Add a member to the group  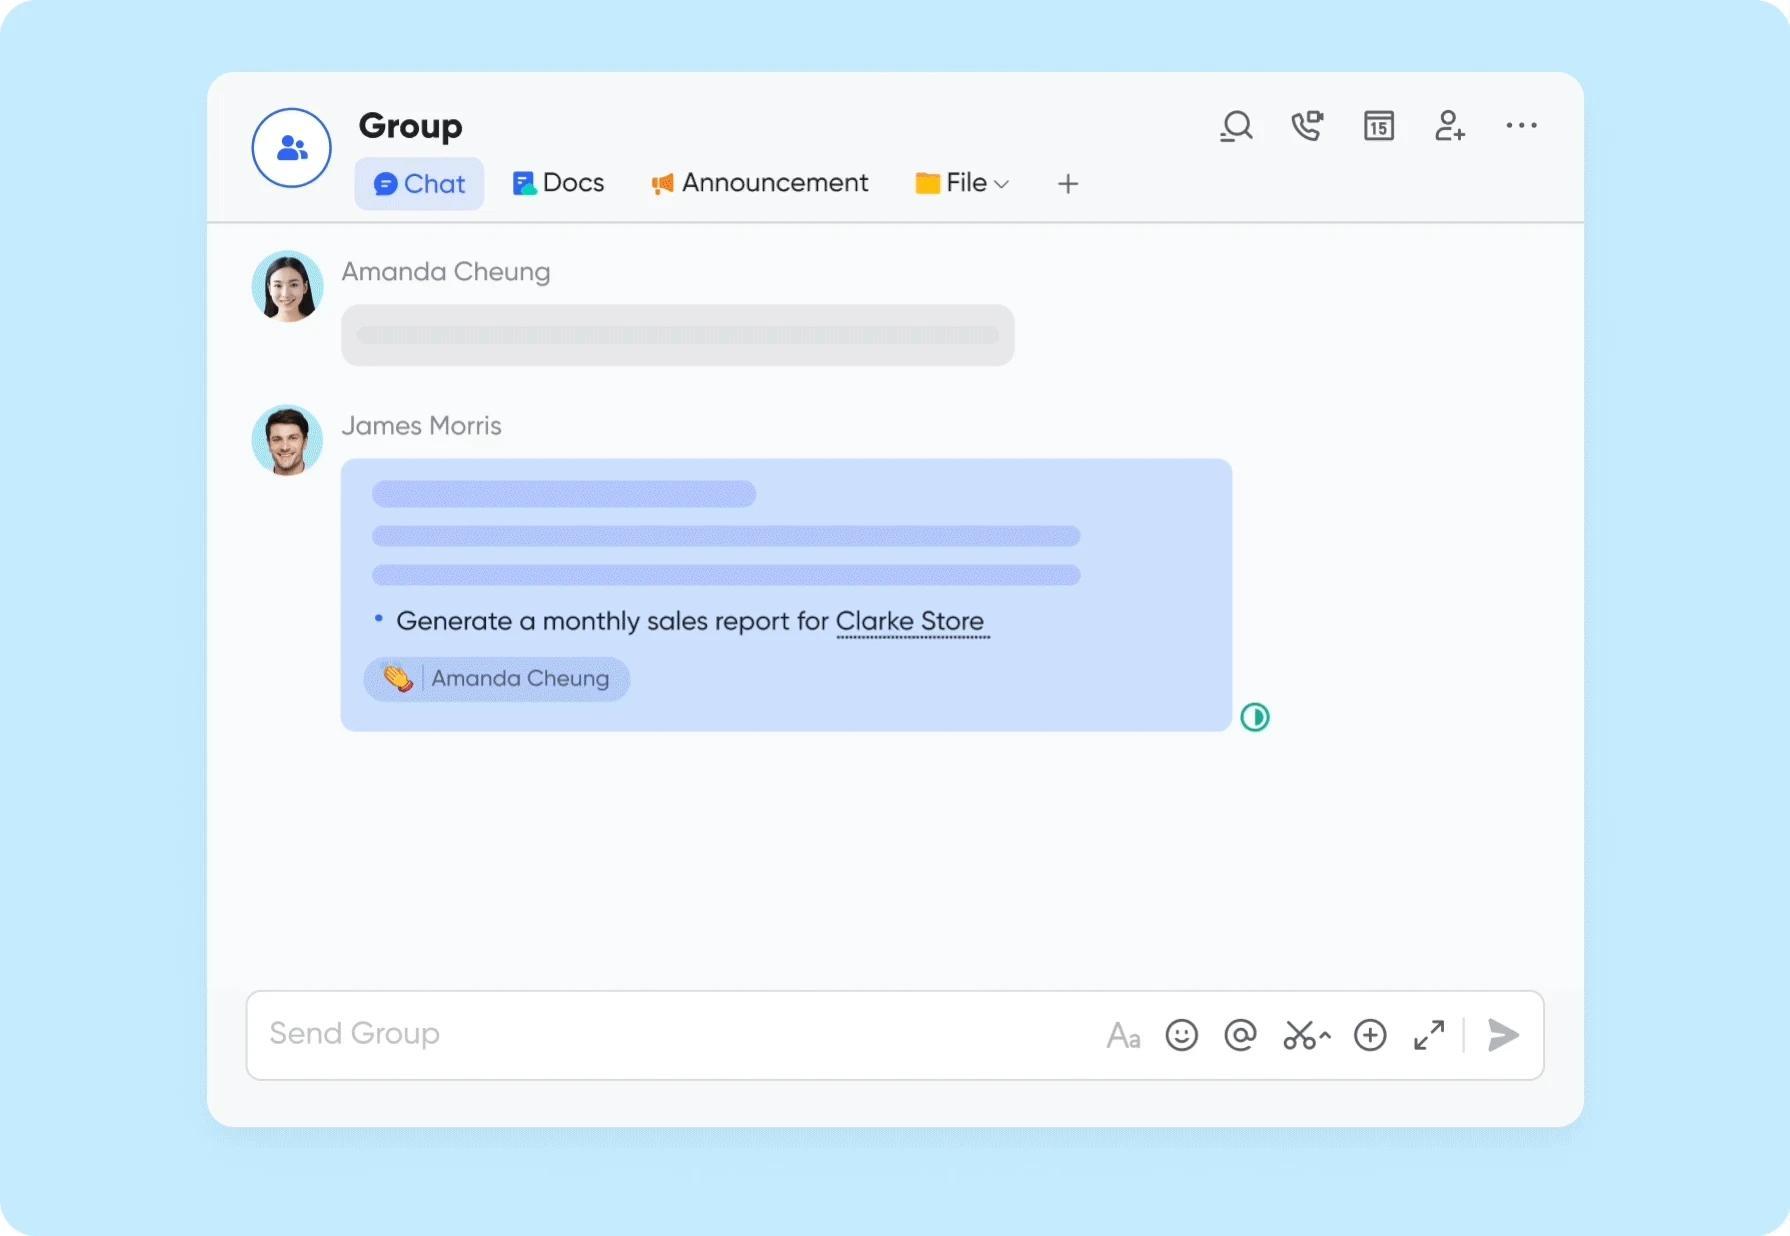(1449, 126)
